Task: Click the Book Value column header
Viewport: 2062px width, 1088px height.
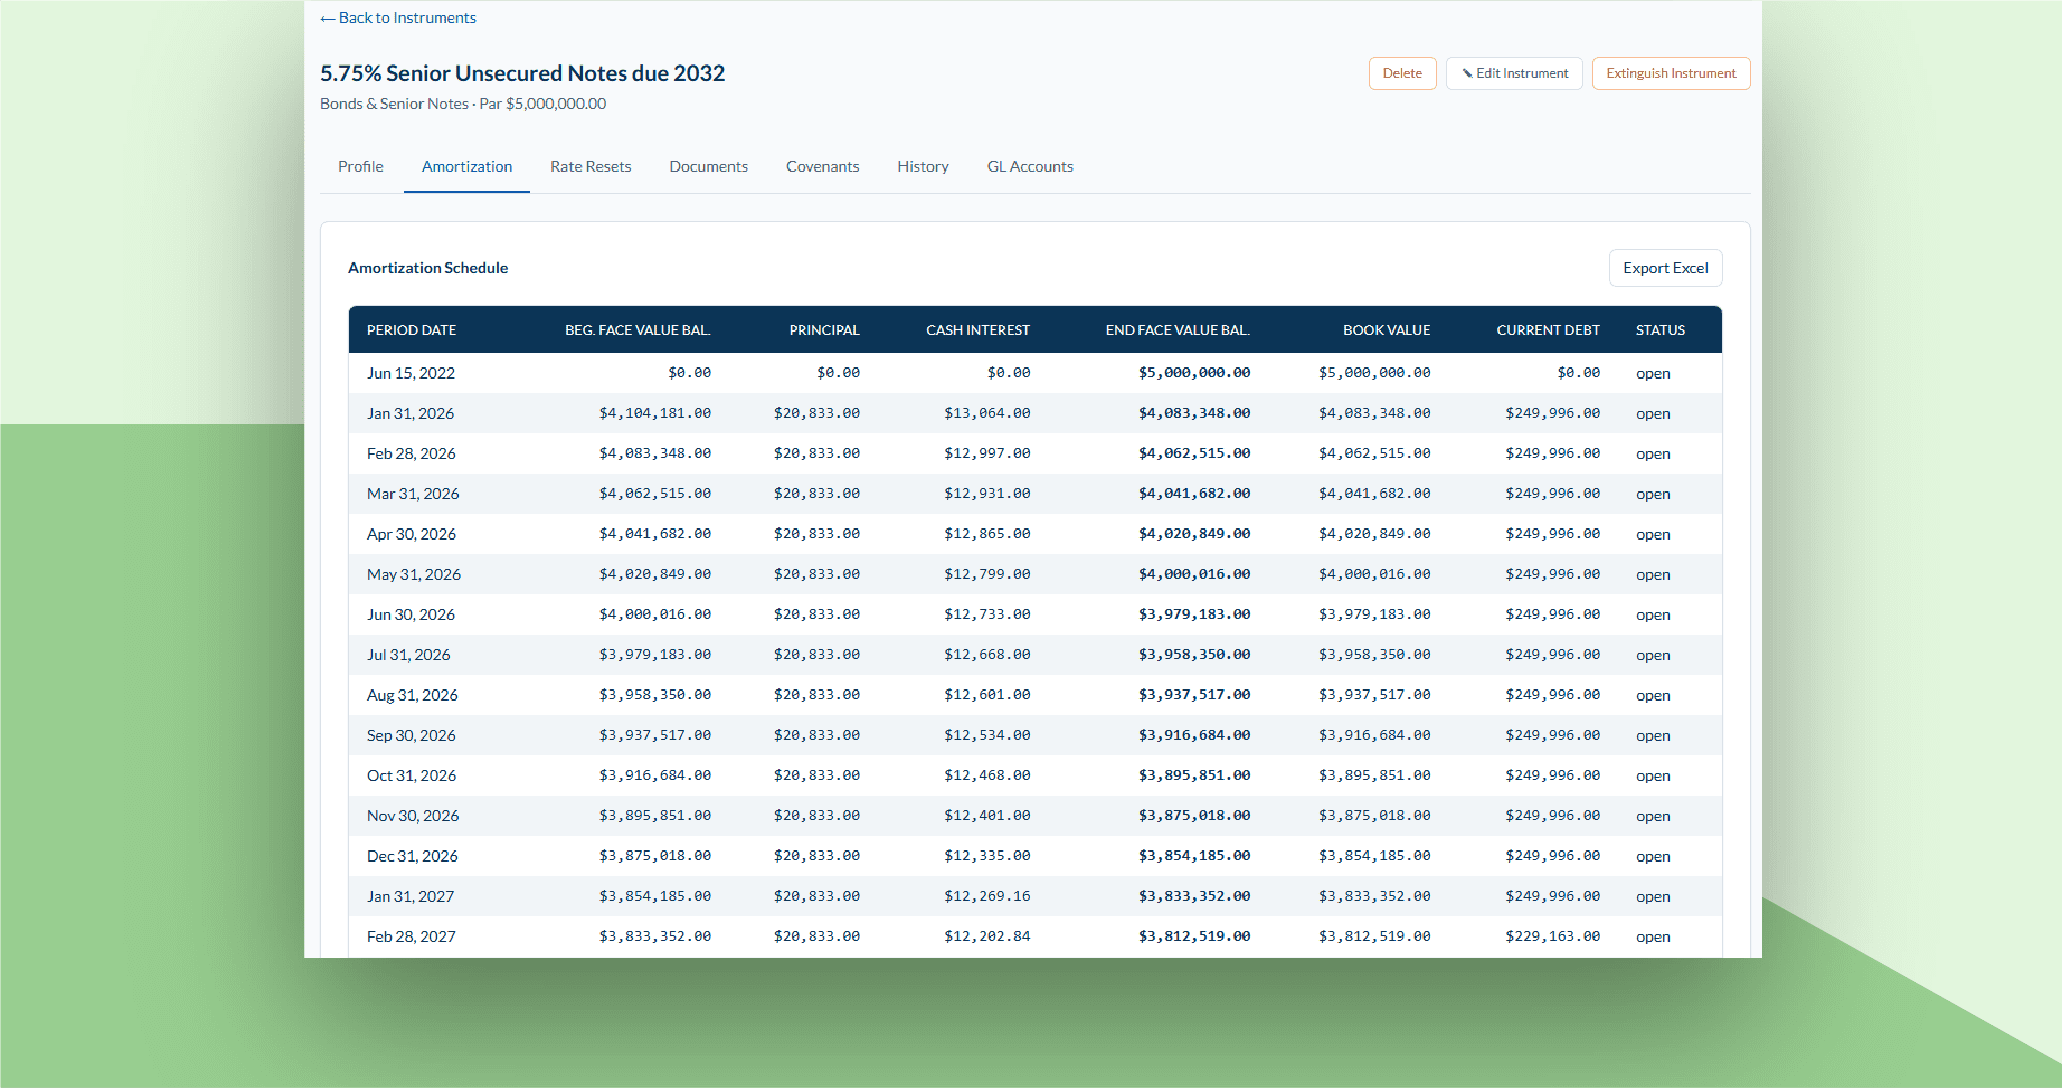Action: (x=1386, y=330)
